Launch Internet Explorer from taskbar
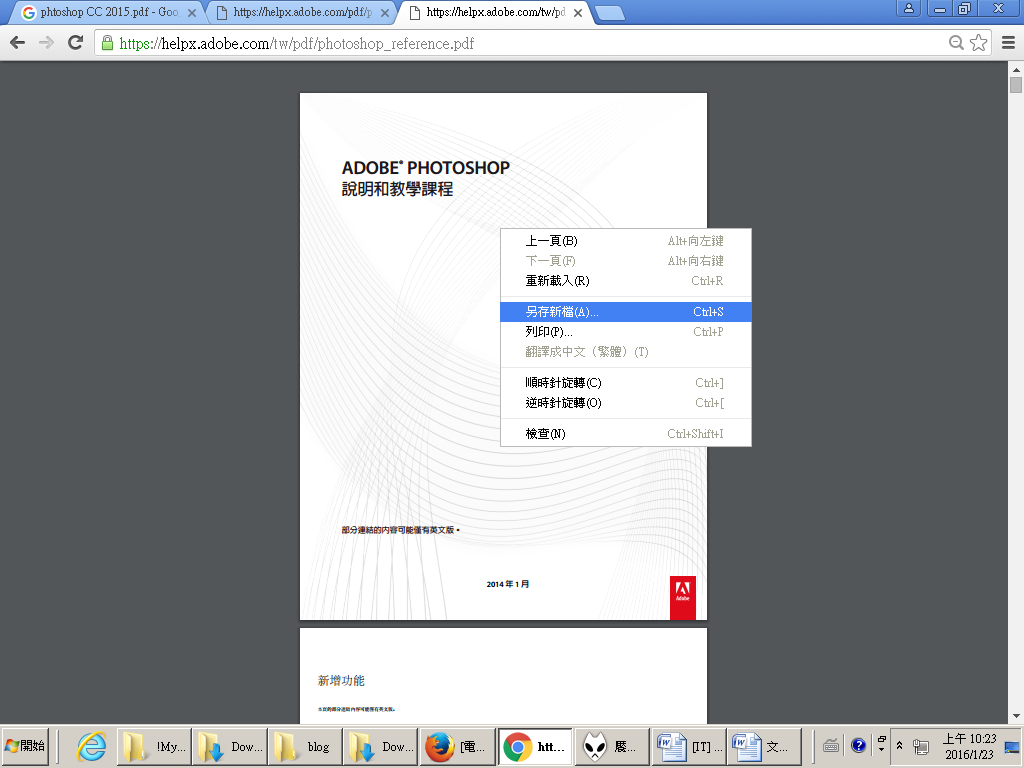Image resolution: width=1024 pixels, height=768 pixels. (x=91, y=746)
